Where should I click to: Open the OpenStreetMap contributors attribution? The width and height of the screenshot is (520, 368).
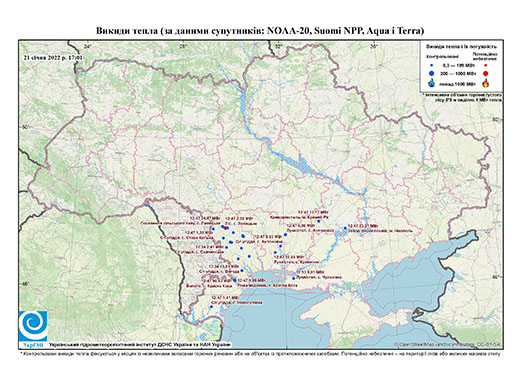[x=447, y=344]
